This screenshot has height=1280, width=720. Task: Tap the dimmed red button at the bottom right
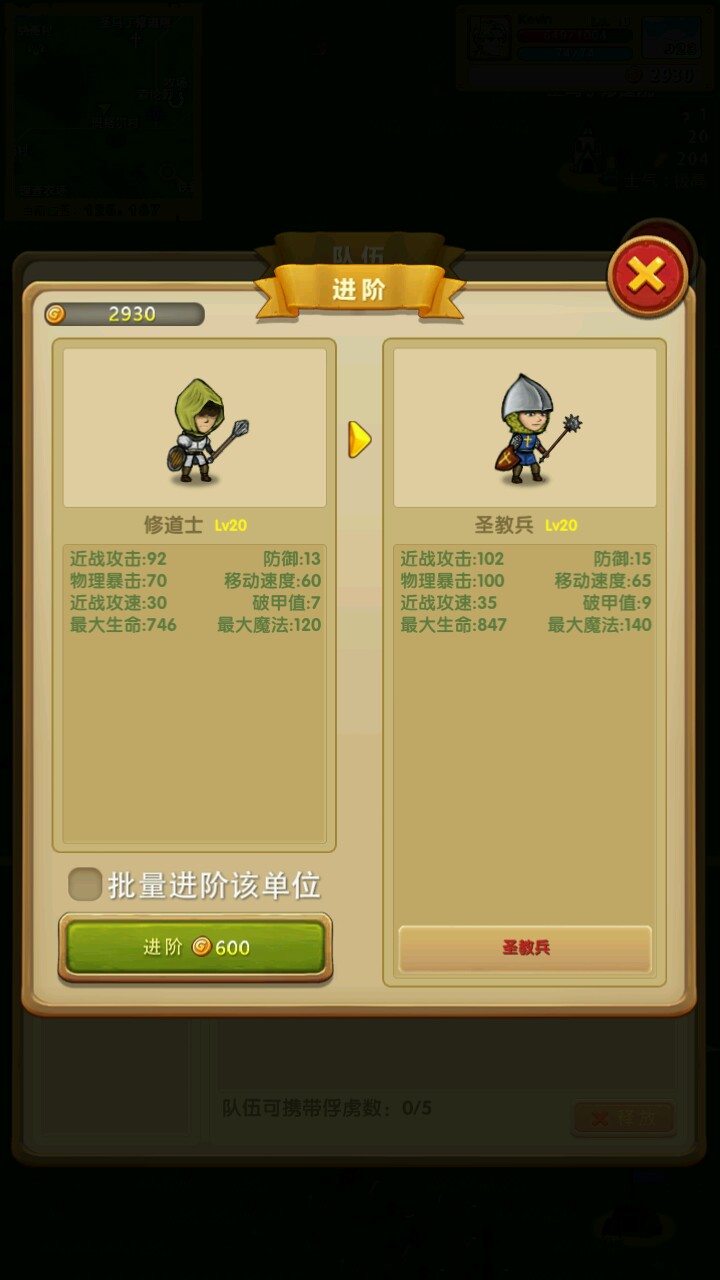tap(623, 1119)
